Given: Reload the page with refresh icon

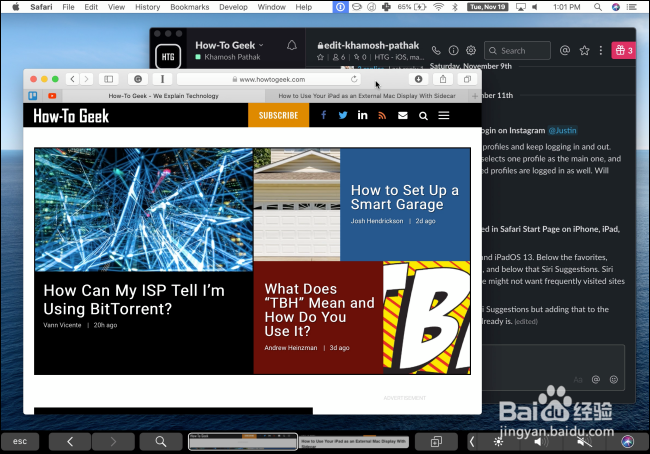Looking at the screenshot, I should [354, 79].
